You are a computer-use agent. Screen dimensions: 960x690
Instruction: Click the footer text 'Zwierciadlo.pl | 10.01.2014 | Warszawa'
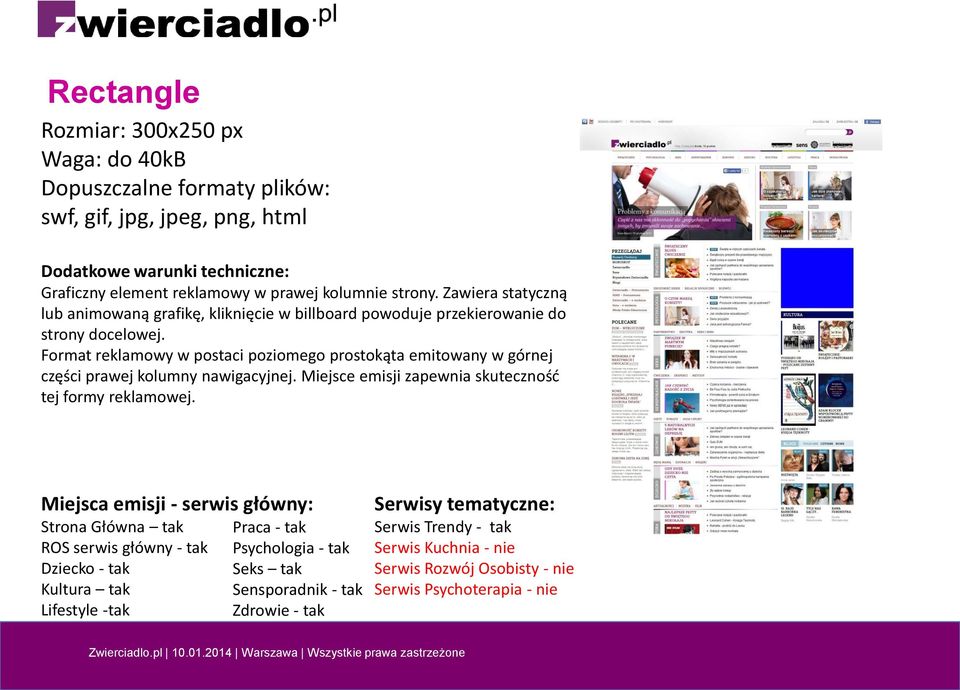[193, 653]
